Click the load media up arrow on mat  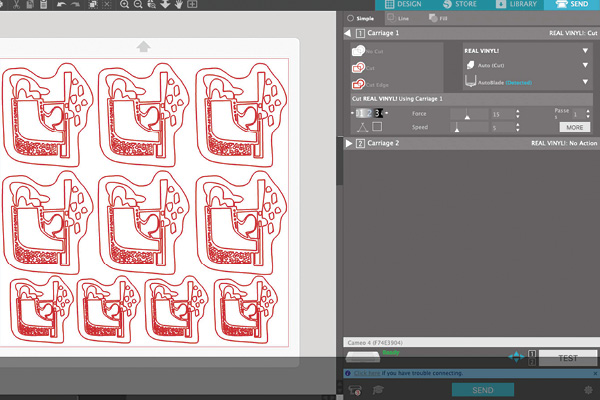(x=143, y=47)
